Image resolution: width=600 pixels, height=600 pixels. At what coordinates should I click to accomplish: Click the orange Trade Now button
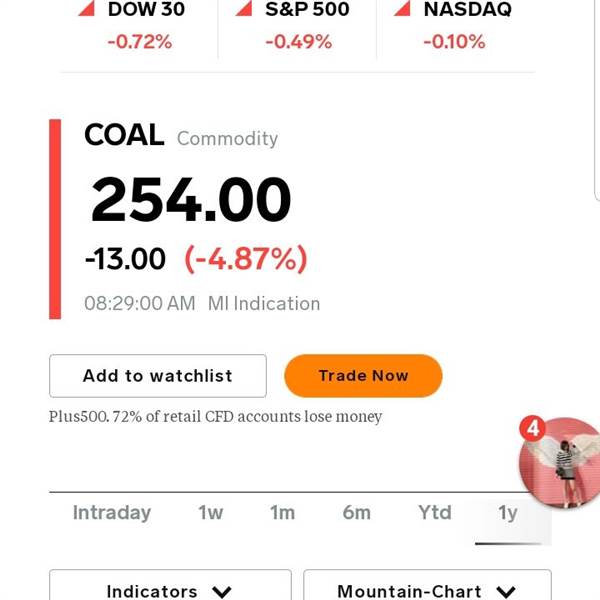(x=363, y=376)
